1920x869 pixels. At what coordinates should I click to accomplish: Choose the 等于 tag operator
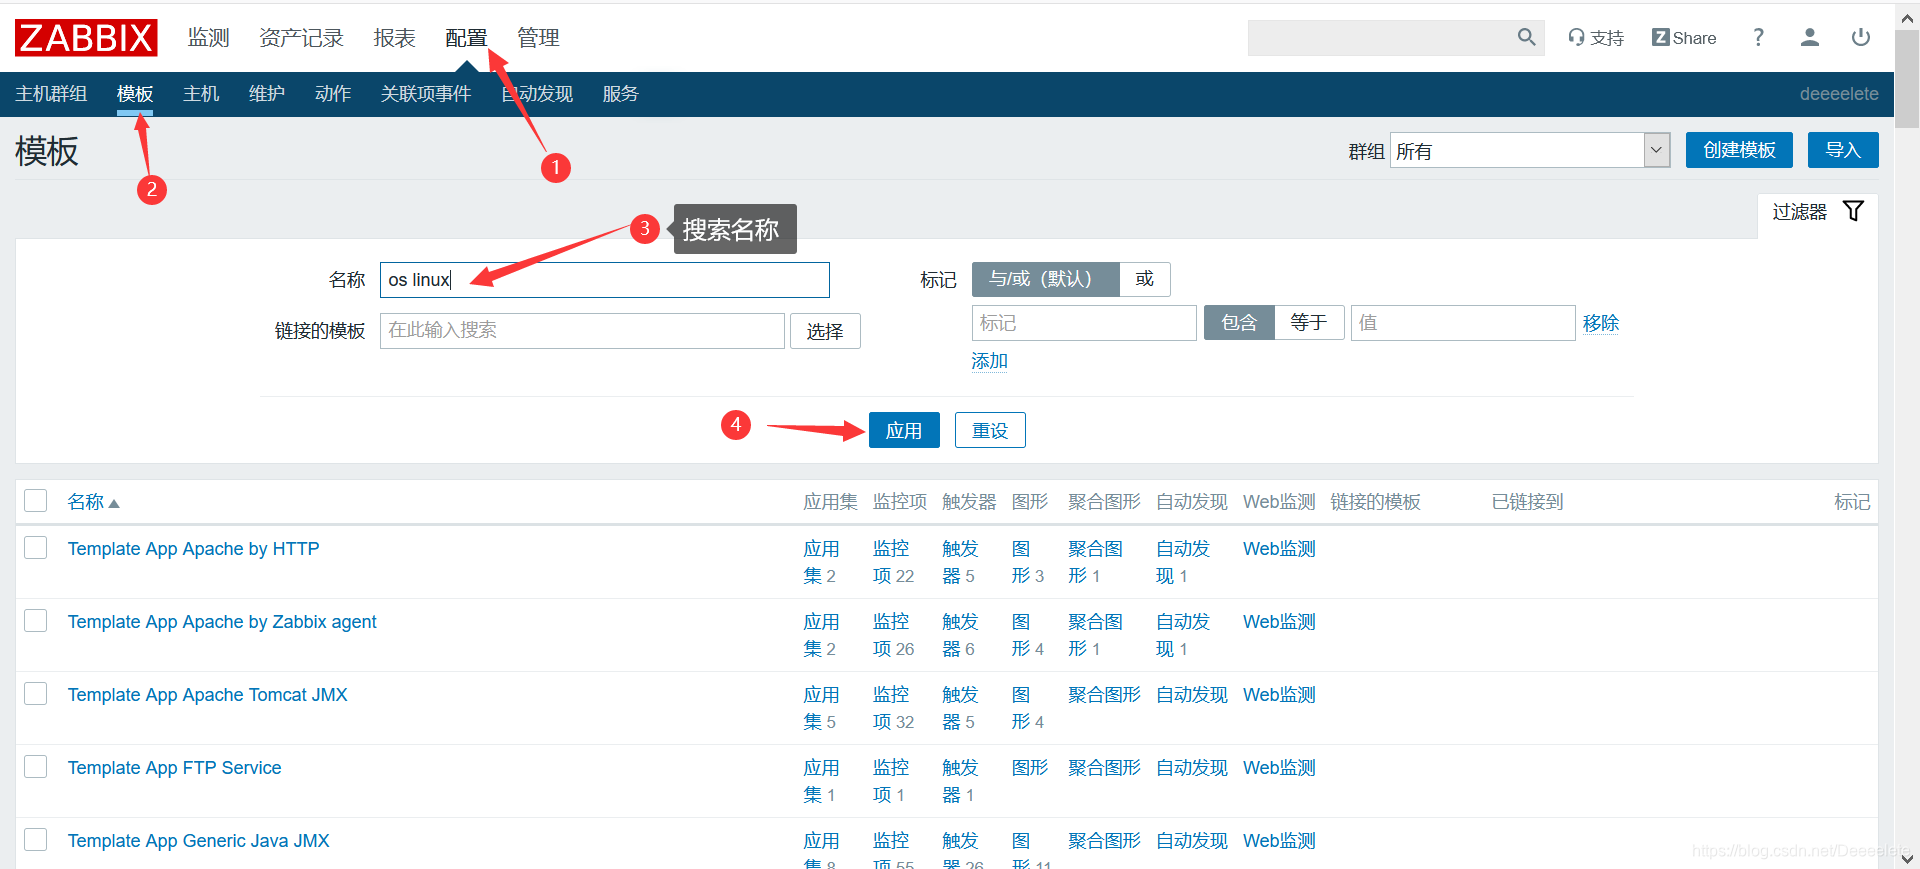[1309, 323]
